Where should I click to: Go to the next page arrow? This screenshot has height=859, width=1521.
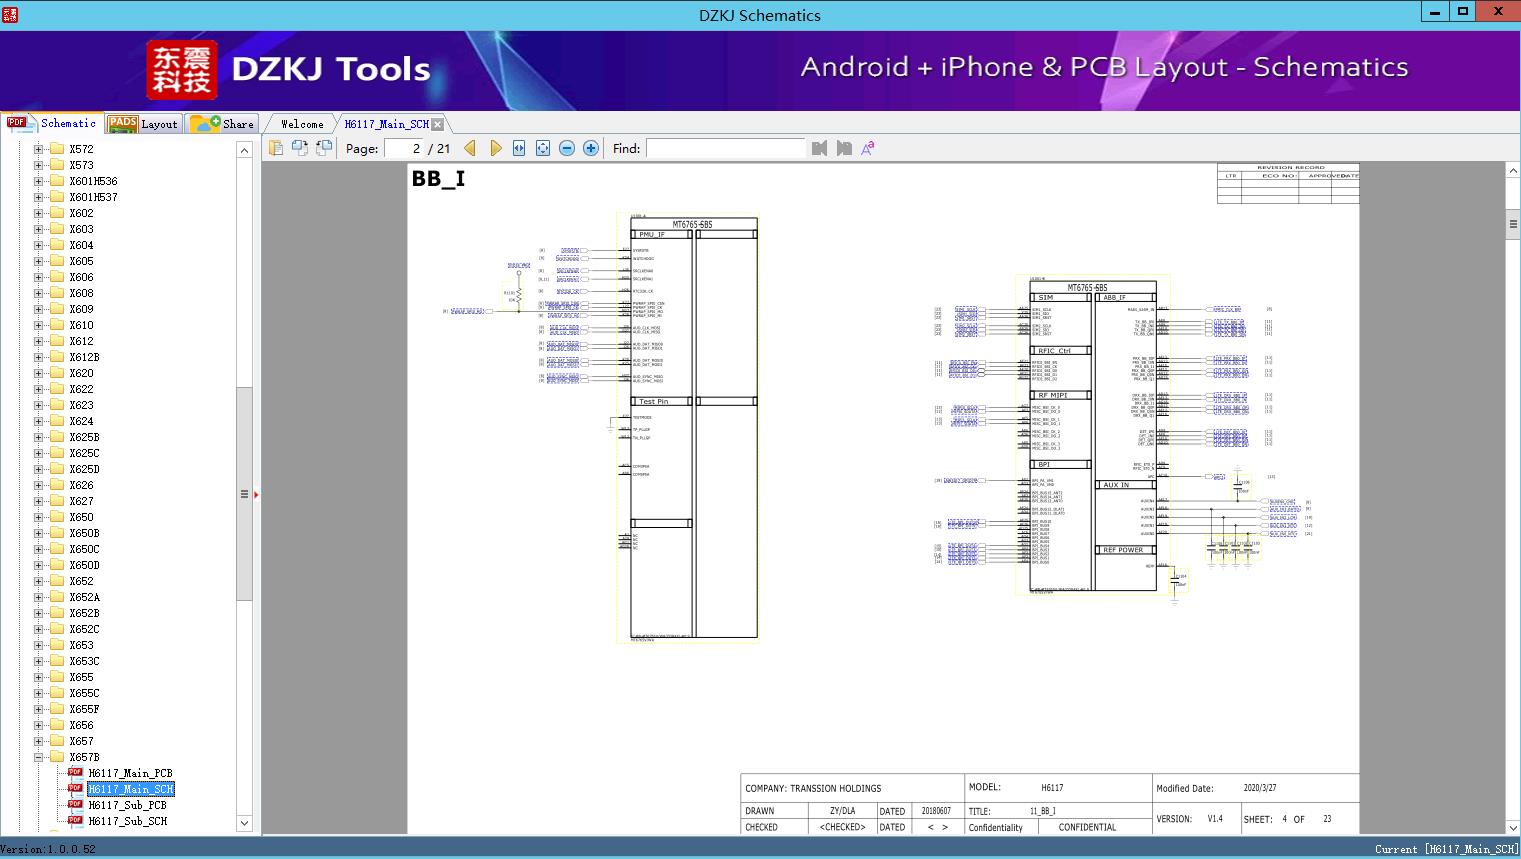tap(495, 148)
